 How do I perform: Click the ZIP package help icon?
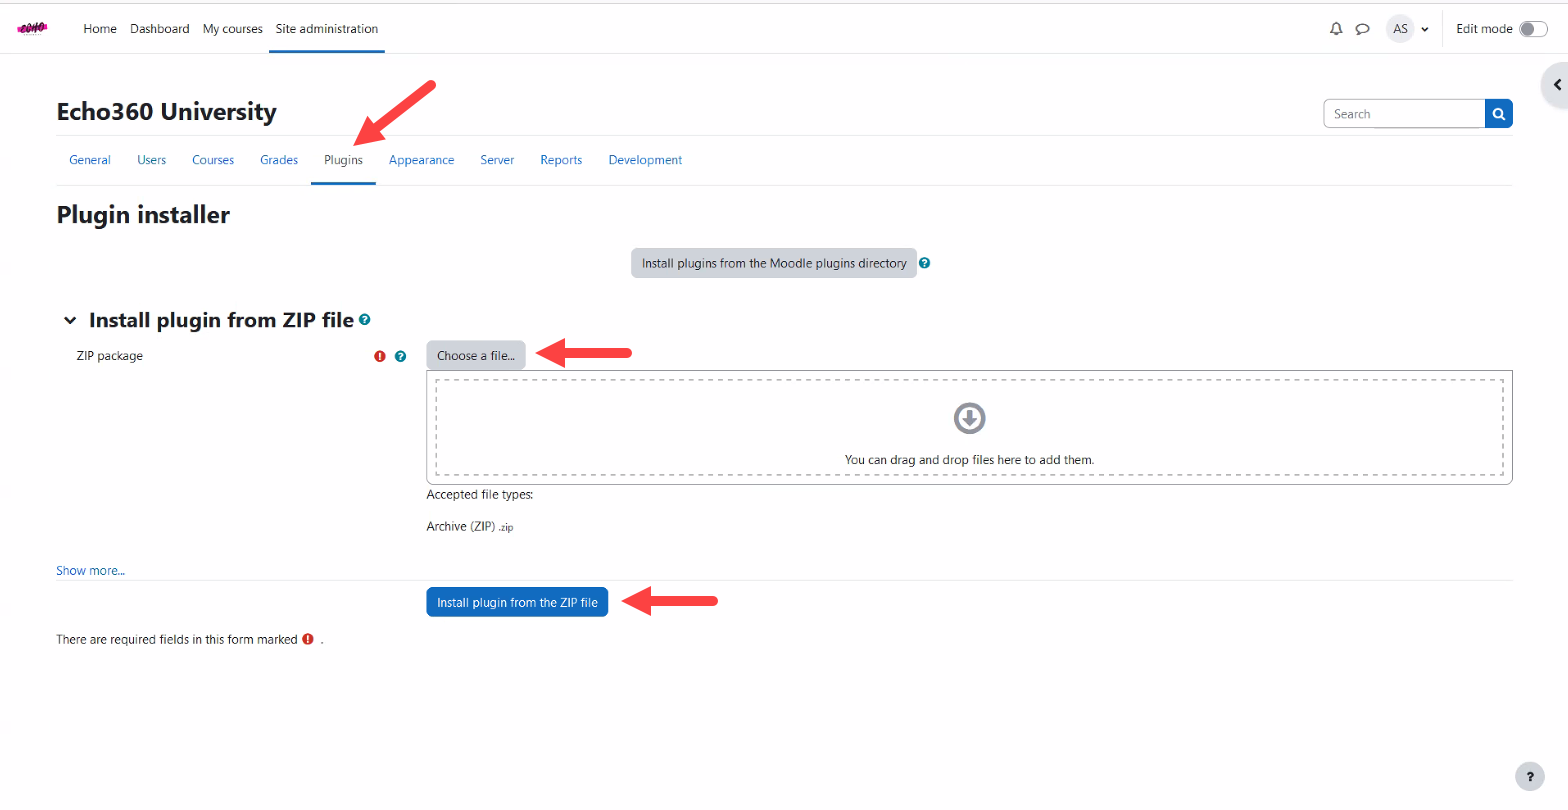(x=401, y=356)
